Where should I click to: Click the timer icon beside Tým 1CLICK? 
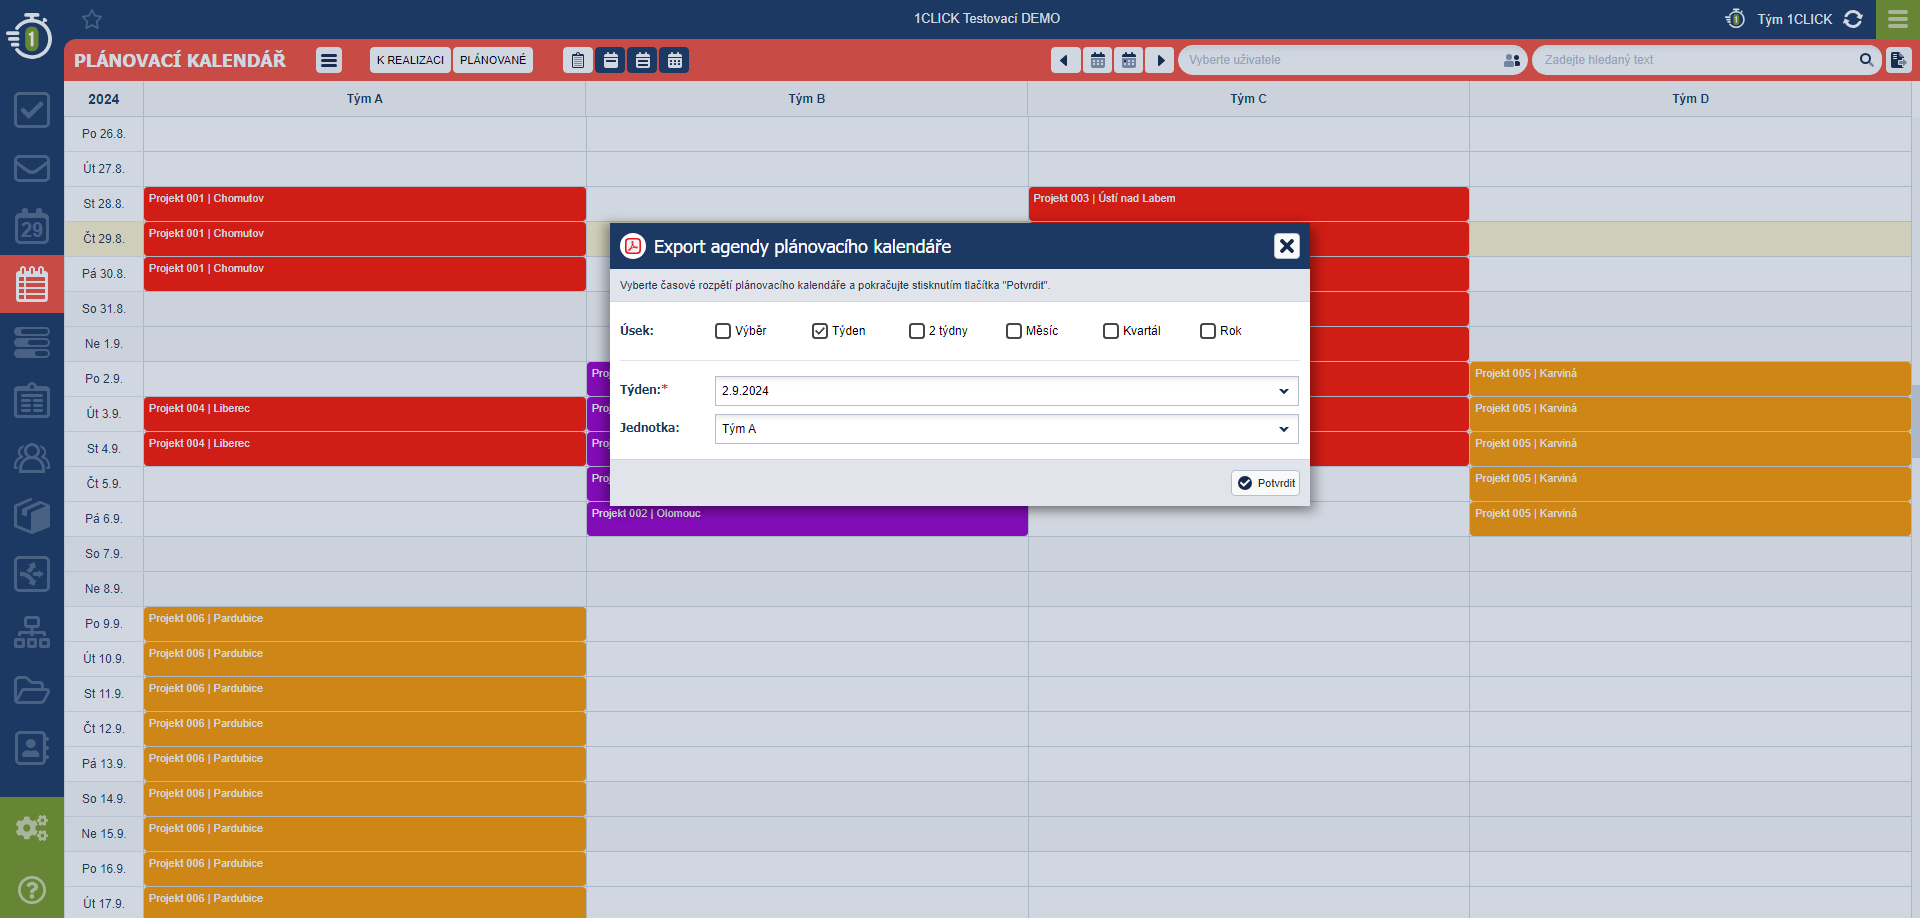pyautogui.click(x=1735, y=19)
